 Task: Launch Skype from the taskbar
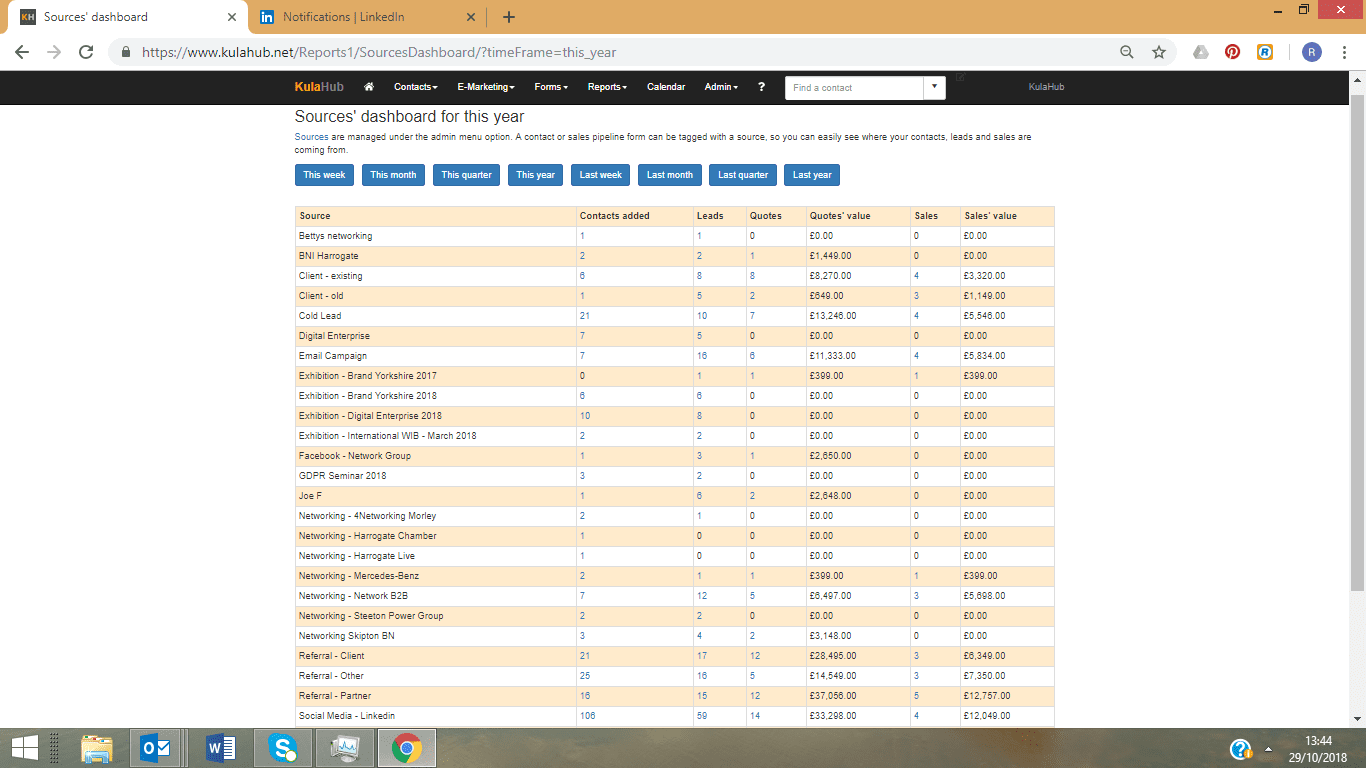pyautogui.click(x=282, y=747)
